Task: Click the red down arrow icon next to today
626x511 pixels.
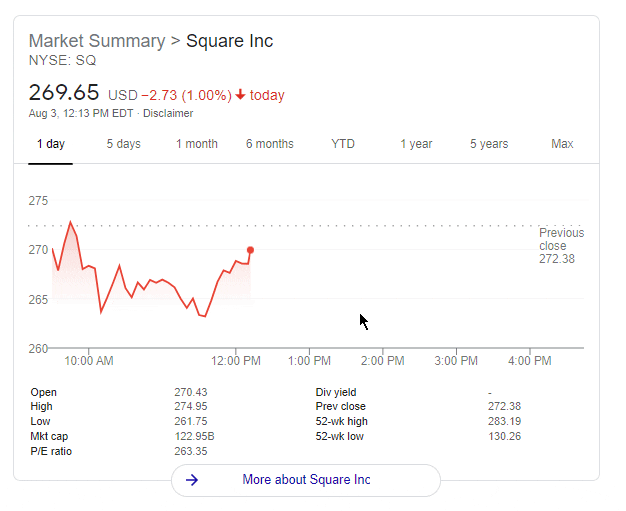Action: click(240, 95)
